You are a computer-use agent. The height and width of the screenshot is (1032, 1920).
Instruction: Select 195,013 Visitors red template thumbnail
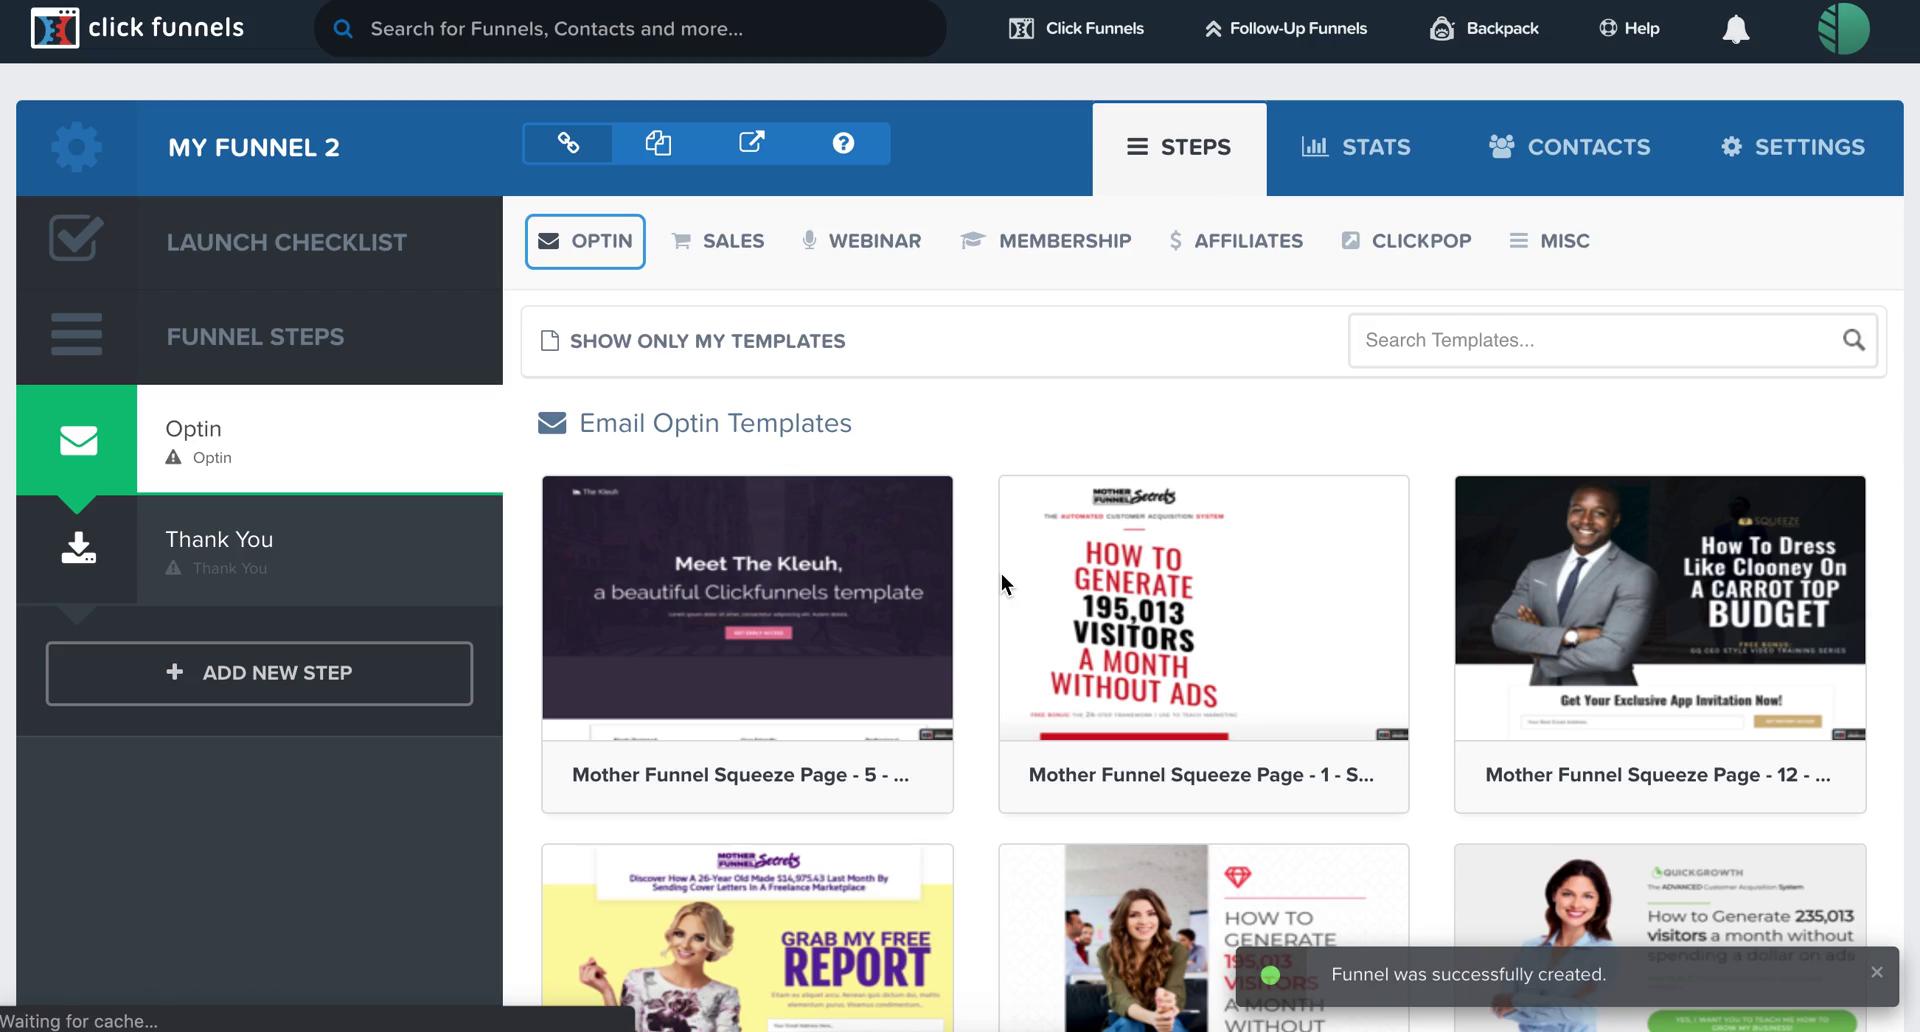1203,608
